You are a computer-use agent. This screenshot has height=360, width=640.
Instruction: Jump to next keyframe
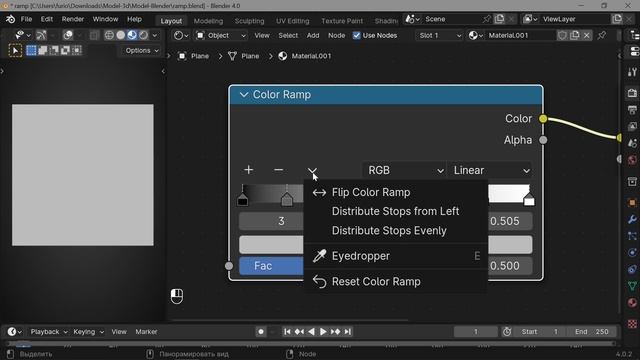click(336, 332)
